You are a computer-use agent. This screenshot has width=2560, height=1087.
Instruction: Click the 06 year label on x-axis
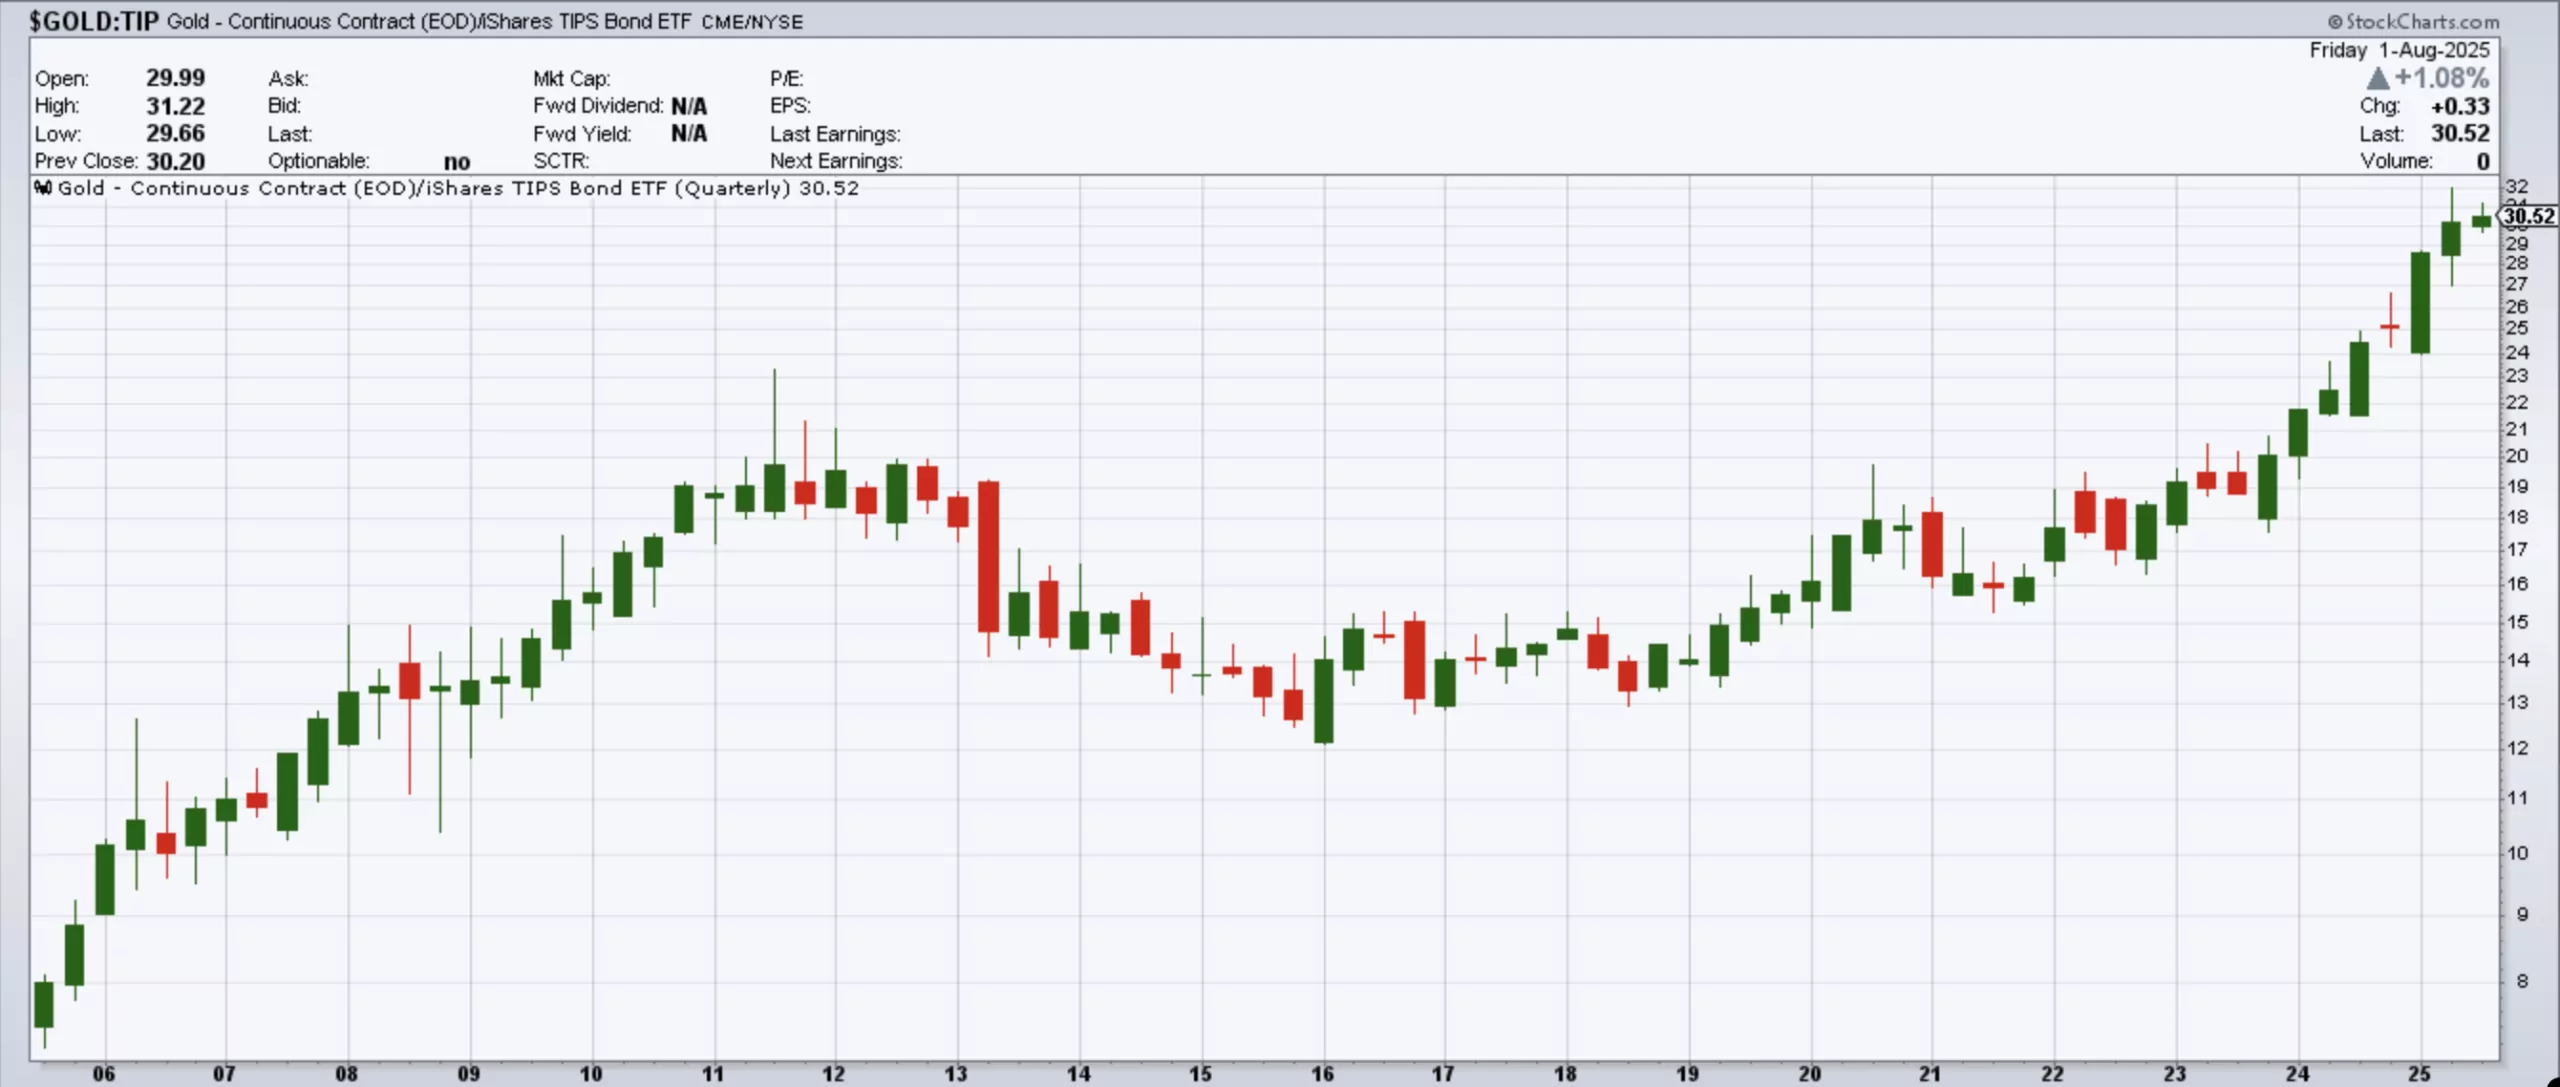pos(104,1074)
